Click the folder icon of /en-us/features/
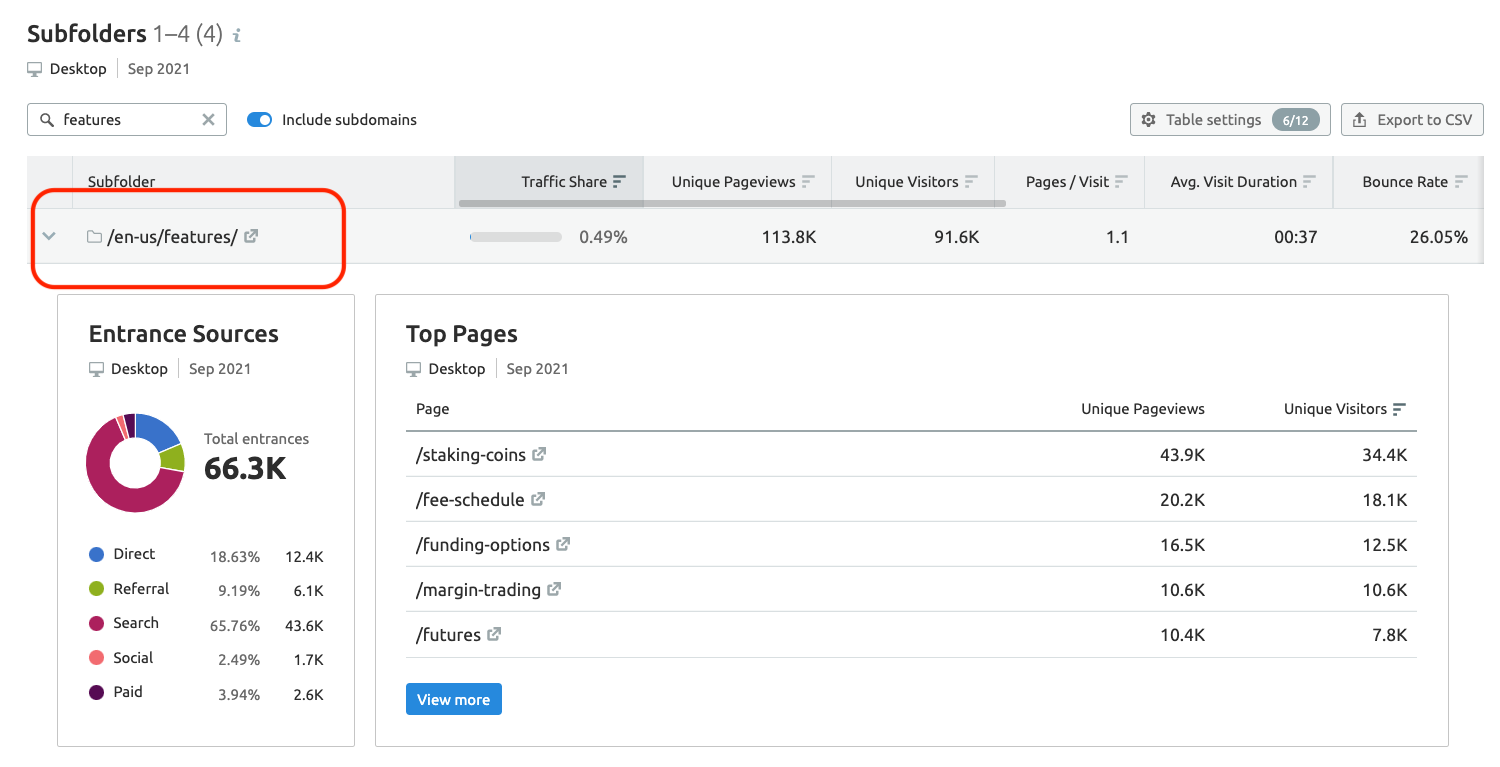1500x767 pixels. coord(94,237)
